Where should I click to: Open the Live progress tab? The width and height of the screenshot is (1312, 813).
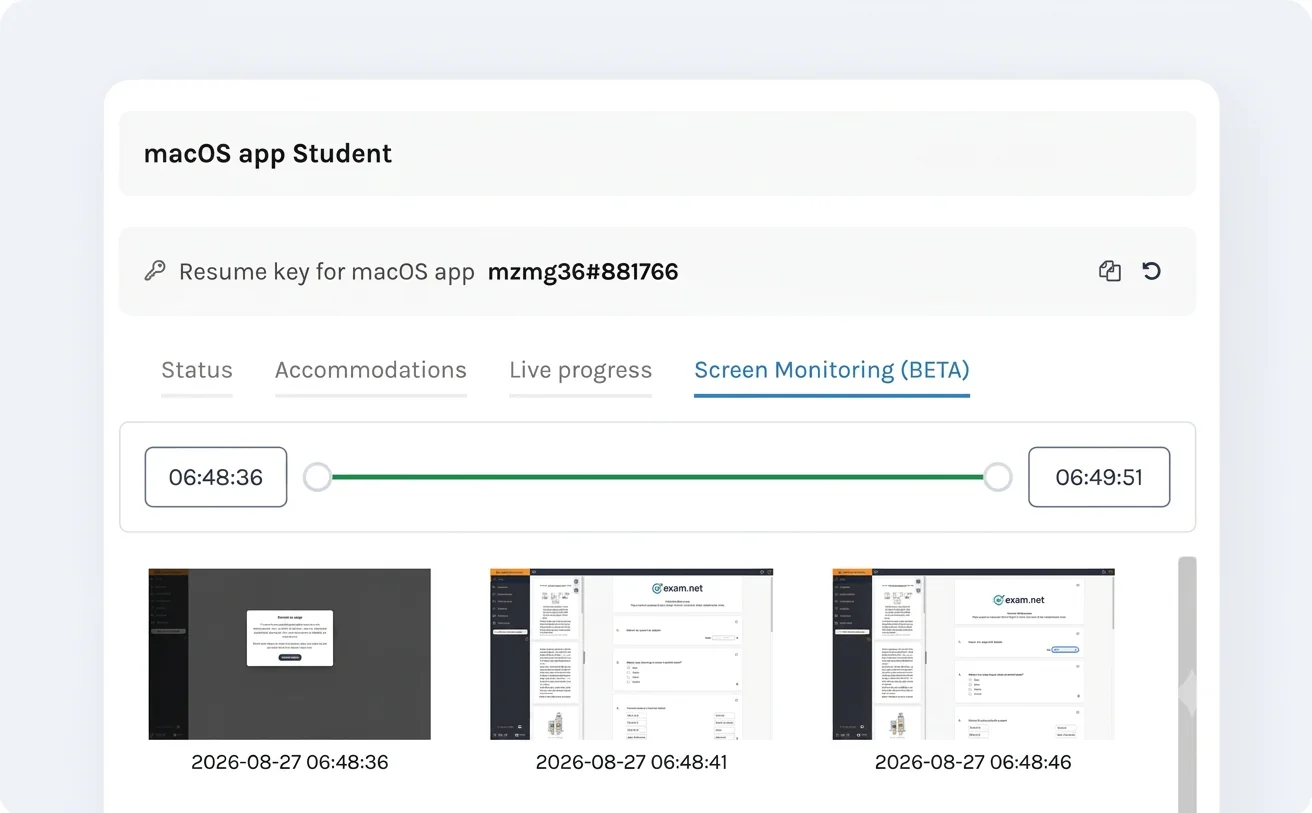(x=580, y=370)
